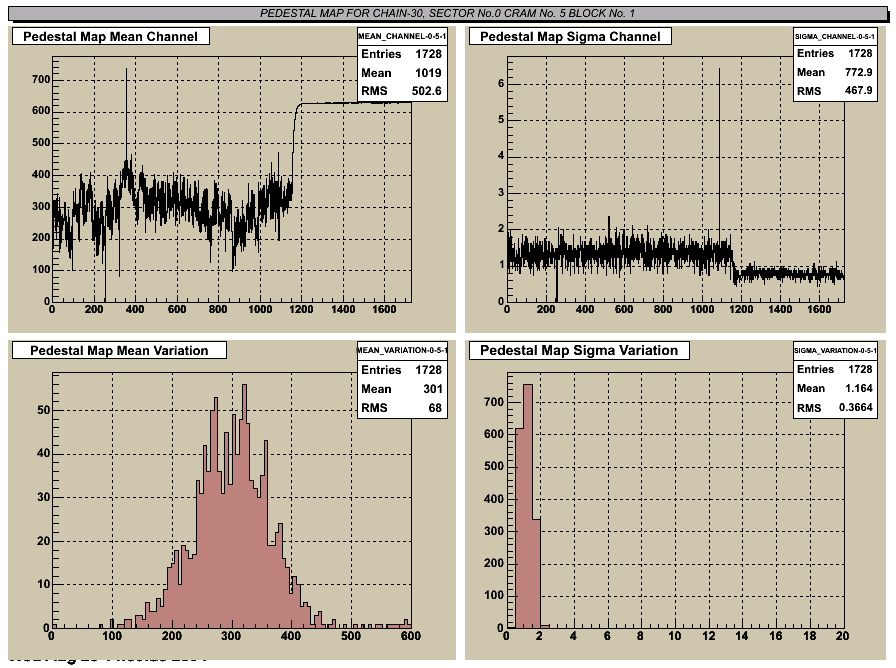This screenshot has width=896, height=668.
Task: Click 'RMS 0.3664' in Sigma Variation stats
Action: click(834, 407)
